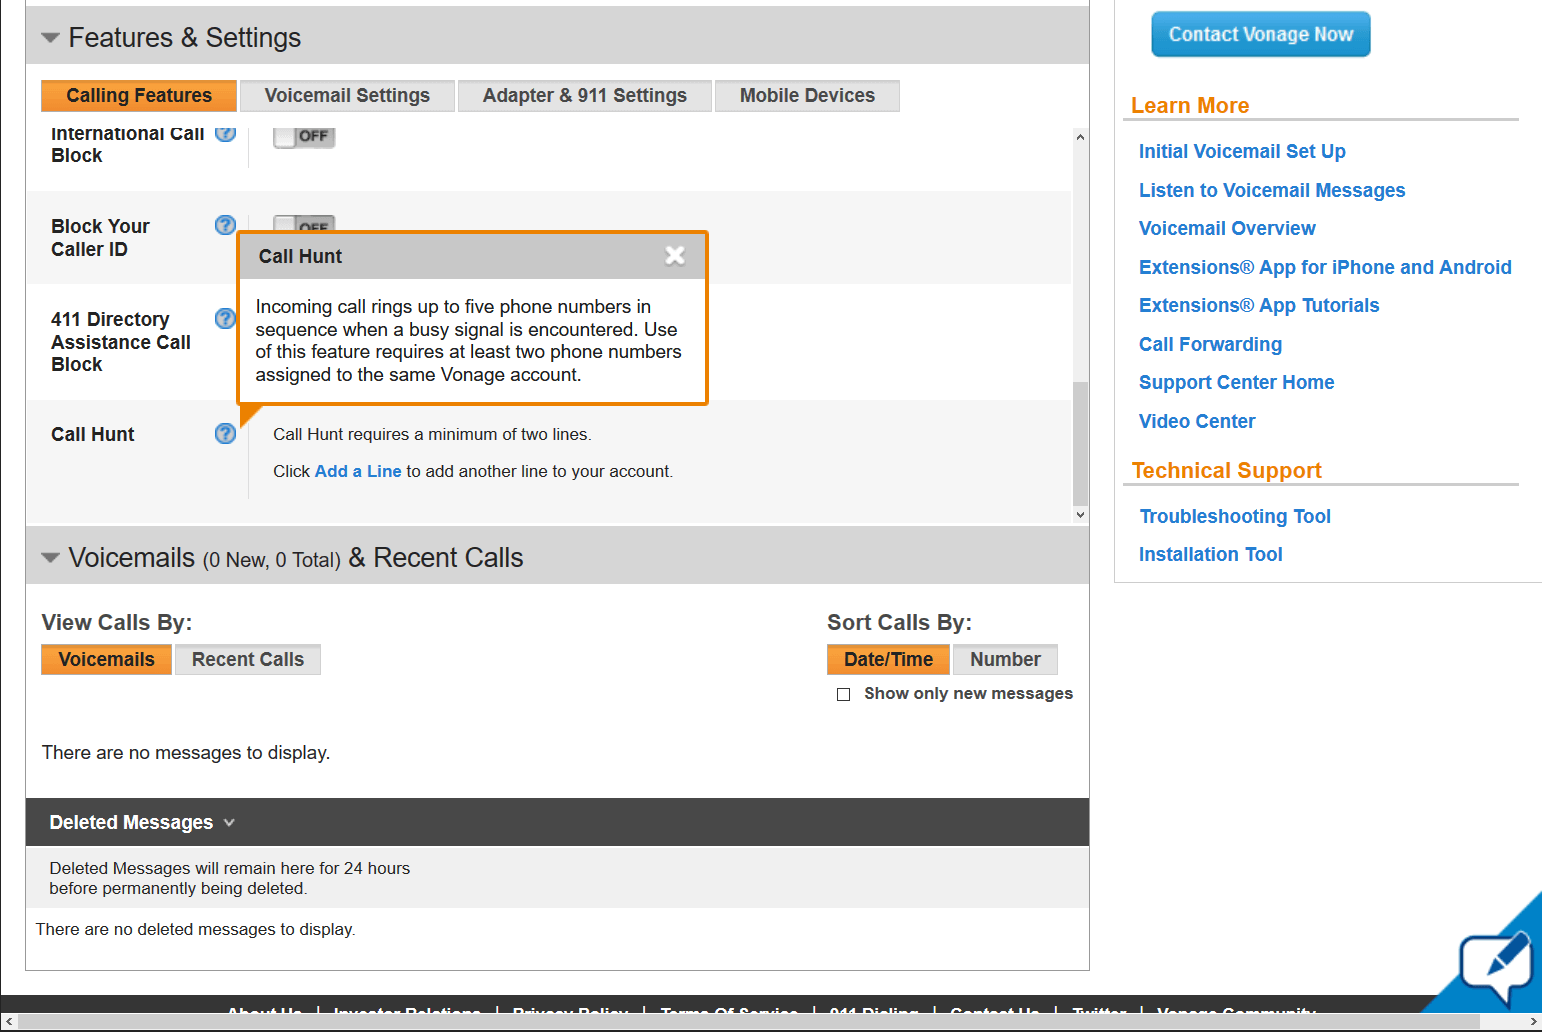Open help for 411 Directory Assistance Call Block

(x=226, y=318)
